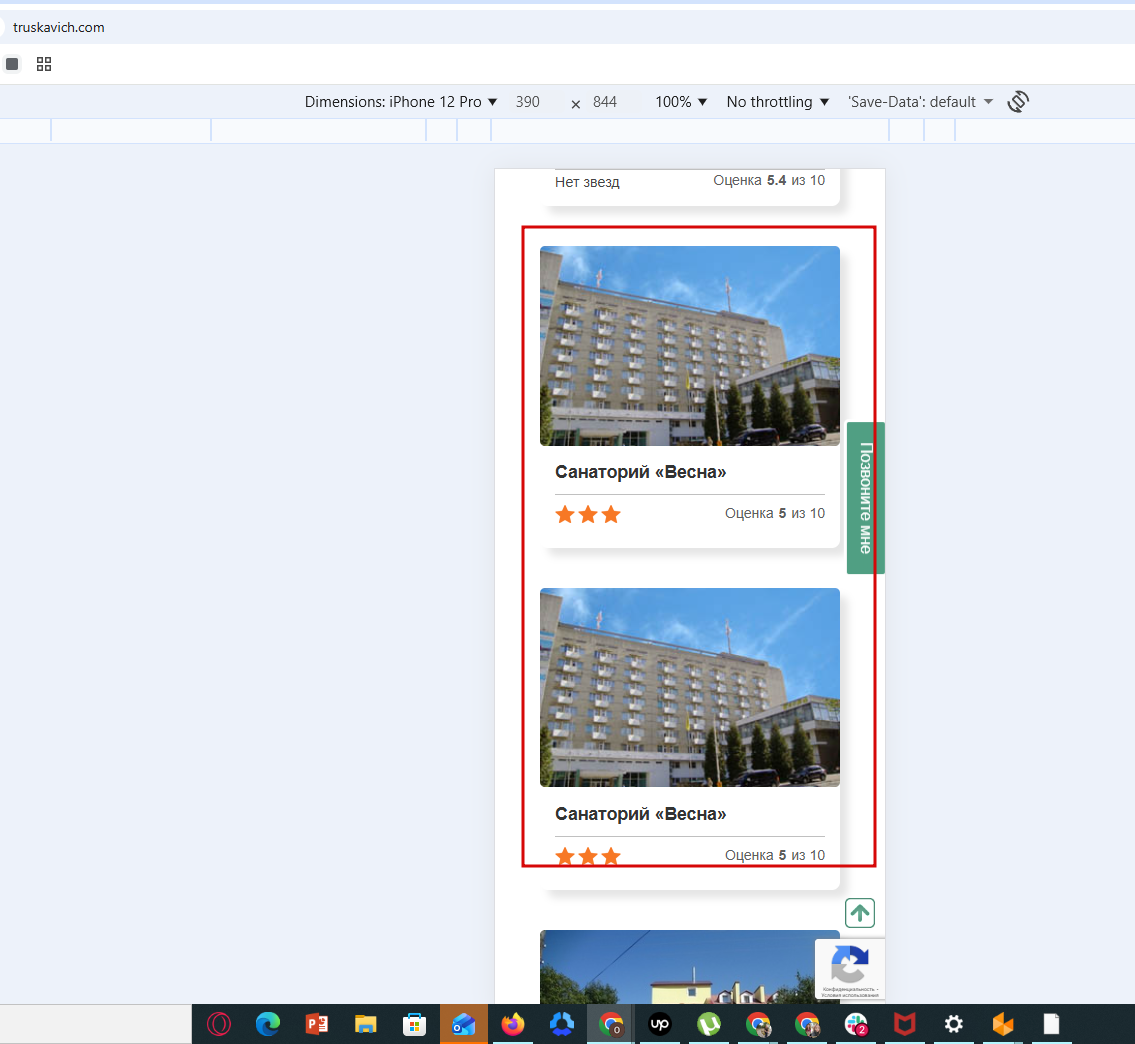The height and width of the screenshot is (1044, 1135).
Task: Open Upwork from the taskbar
Action: pos(659,1024)
